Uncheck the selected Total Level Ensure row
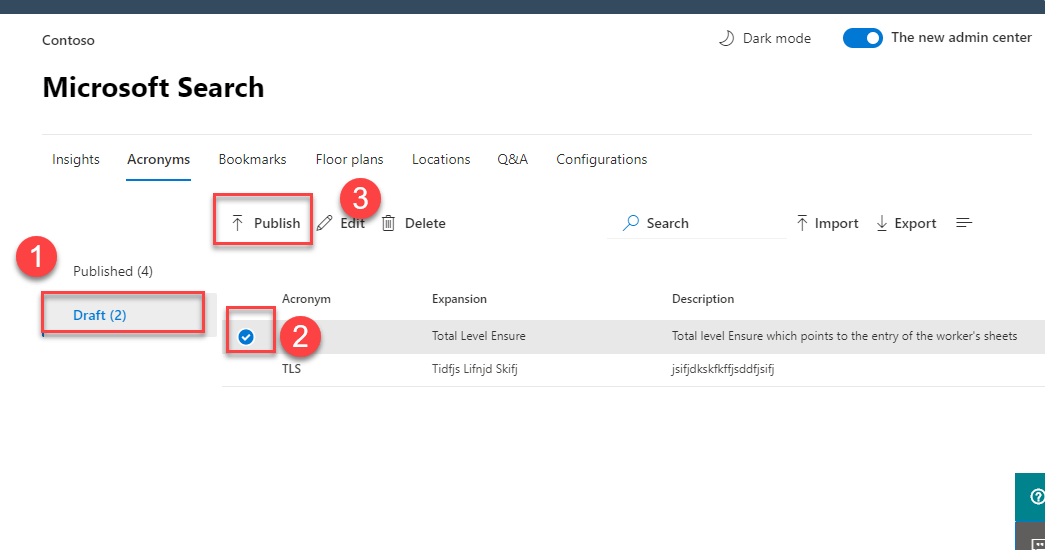Image resolution: width=1045 pixels, height=550 pixels. (x=246, y=337)
